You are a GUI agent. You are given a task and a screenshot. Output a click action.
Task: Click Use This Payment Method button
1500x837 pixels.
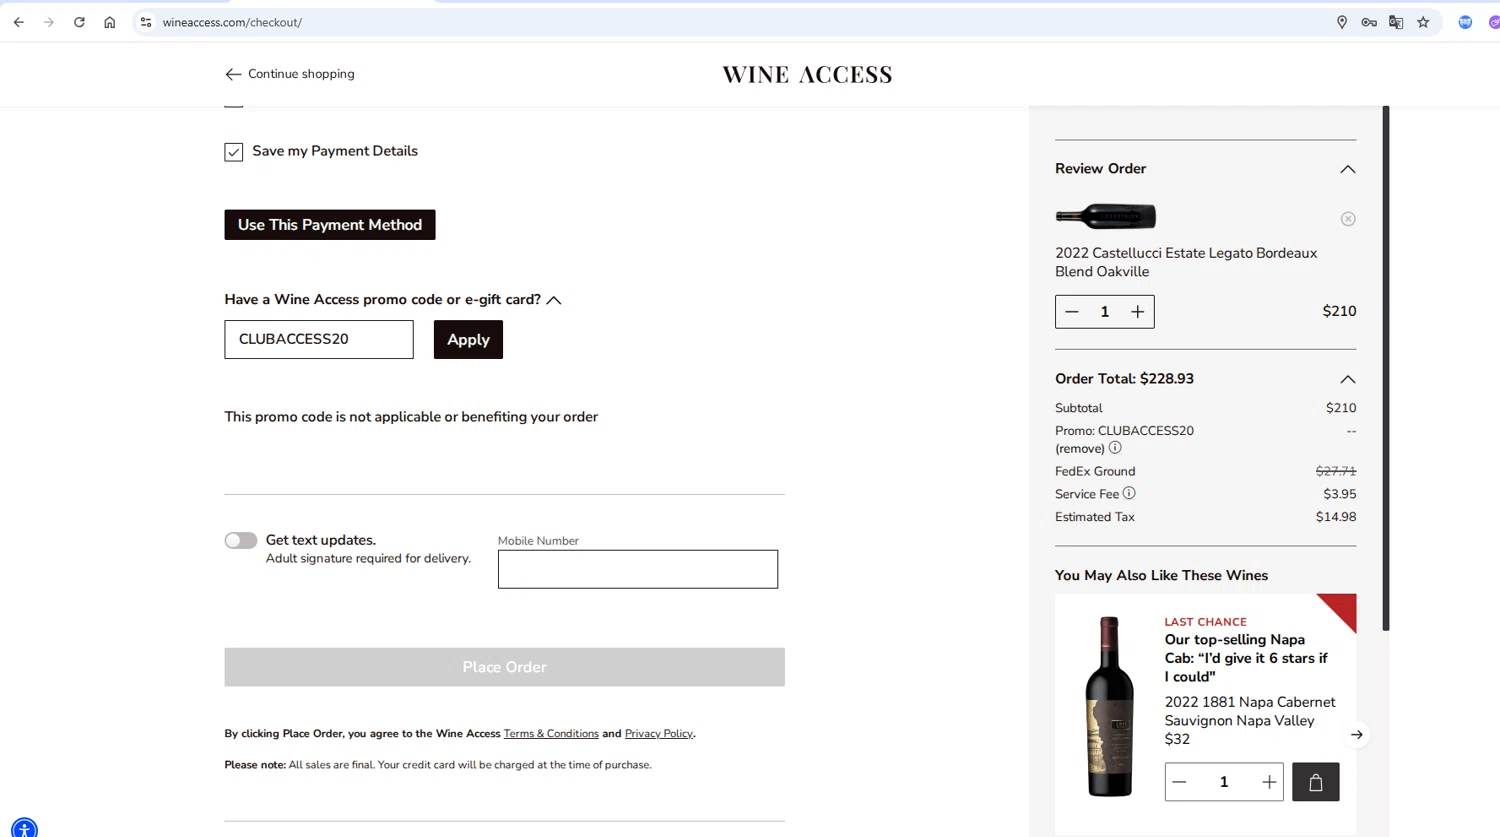tap(330, 225)
